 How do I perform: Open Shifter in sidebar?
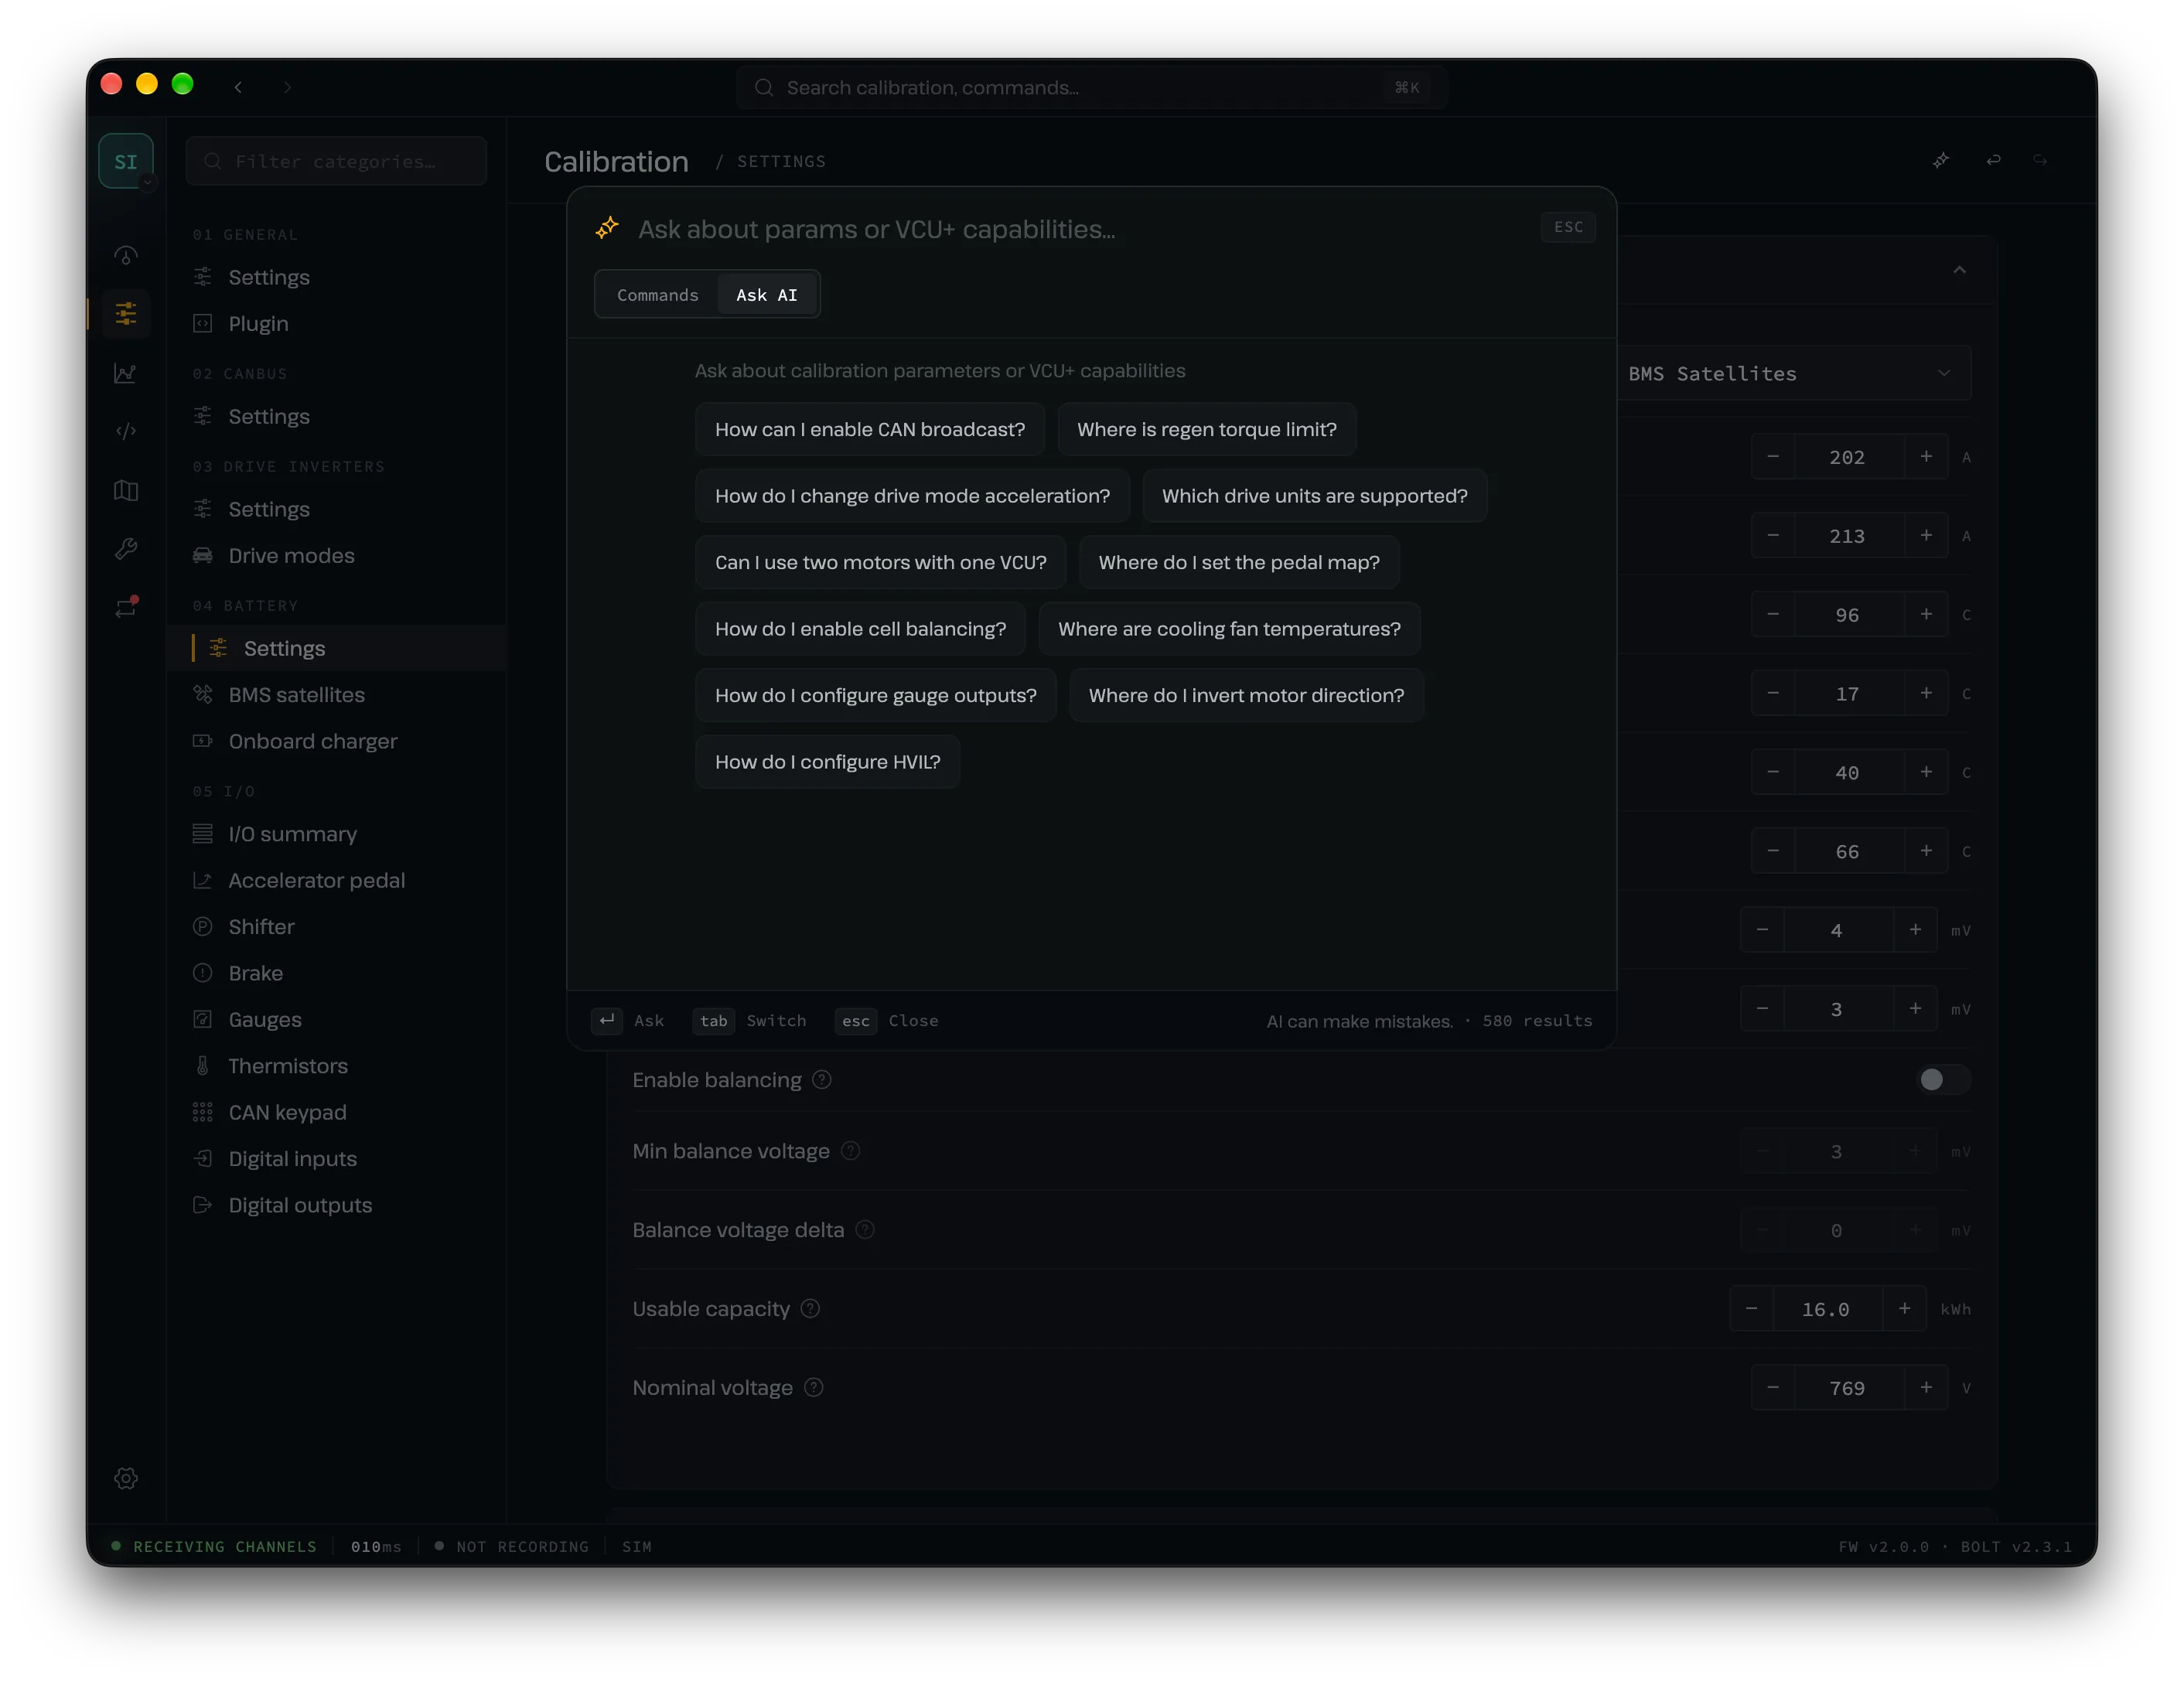pyautogui.click(x=336, y=927)
